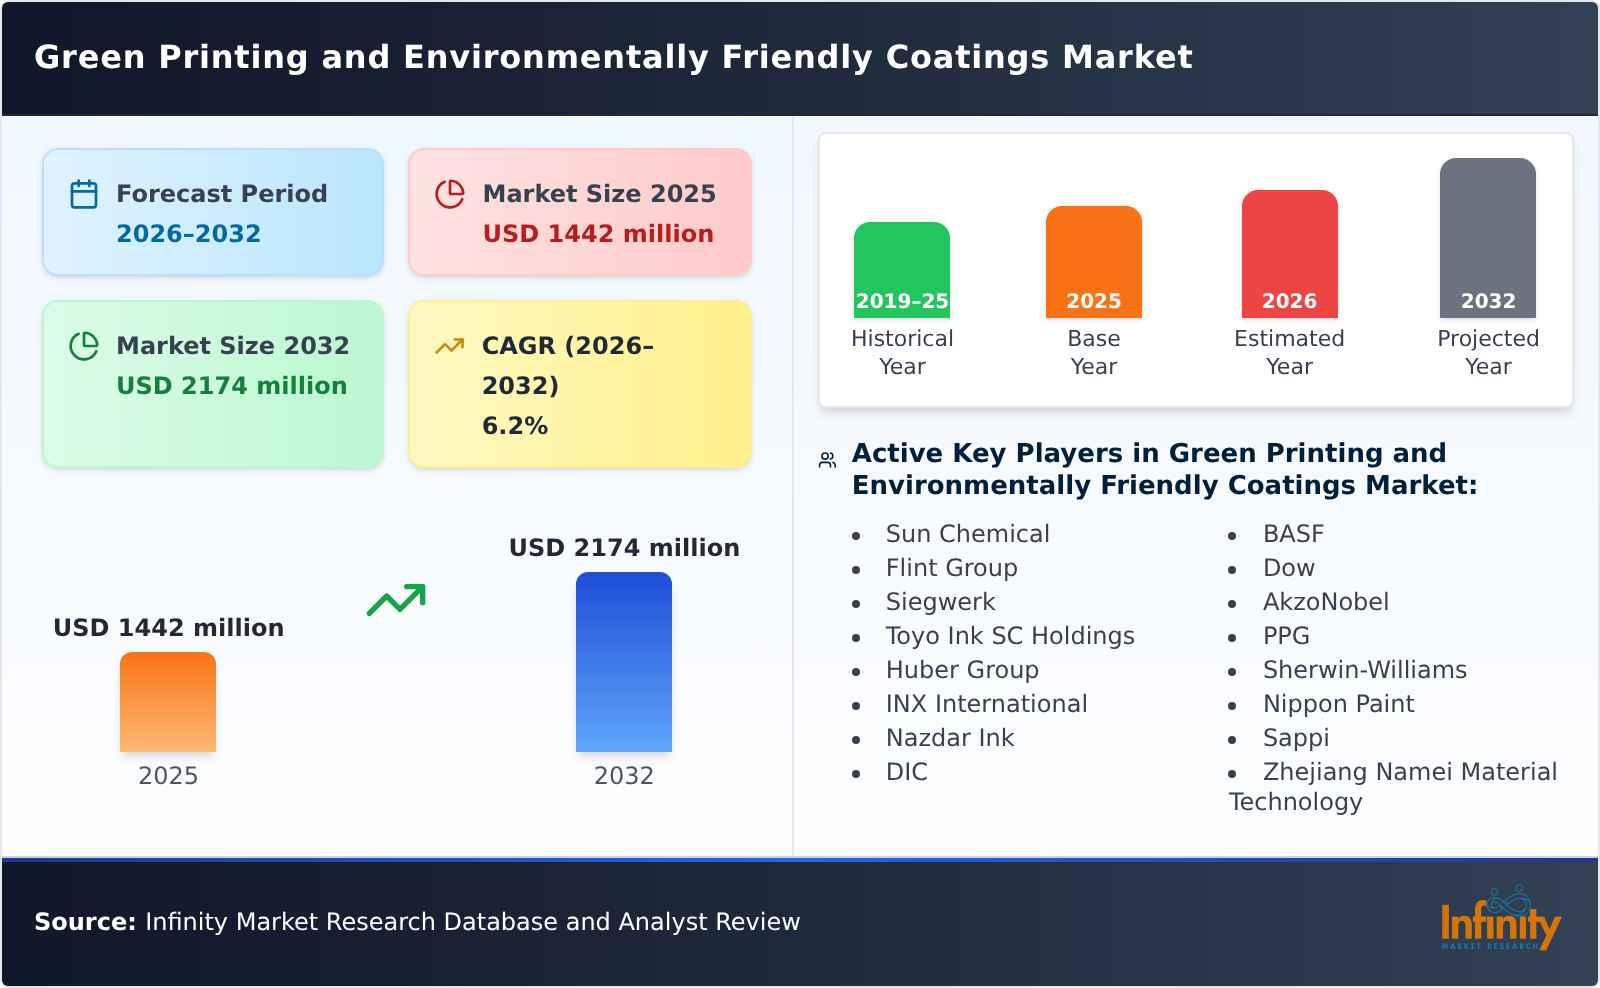
Task: Select the pie chart icon on Market Size 2025
Action: tap(450, 193)
